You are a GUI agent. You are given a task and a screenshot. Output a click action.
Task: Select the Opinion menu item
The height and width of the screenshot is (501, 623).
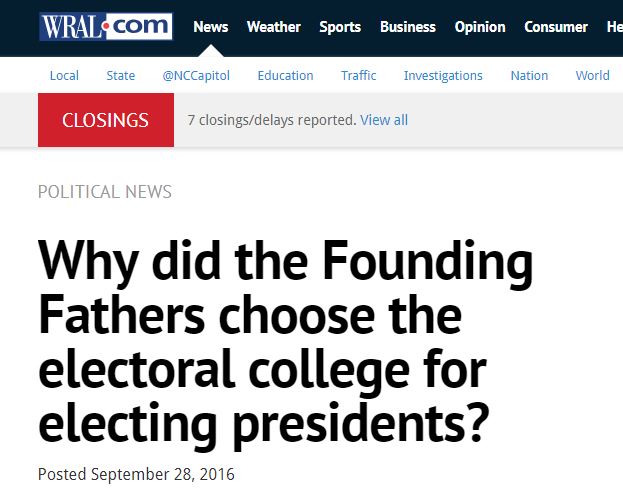480,27
